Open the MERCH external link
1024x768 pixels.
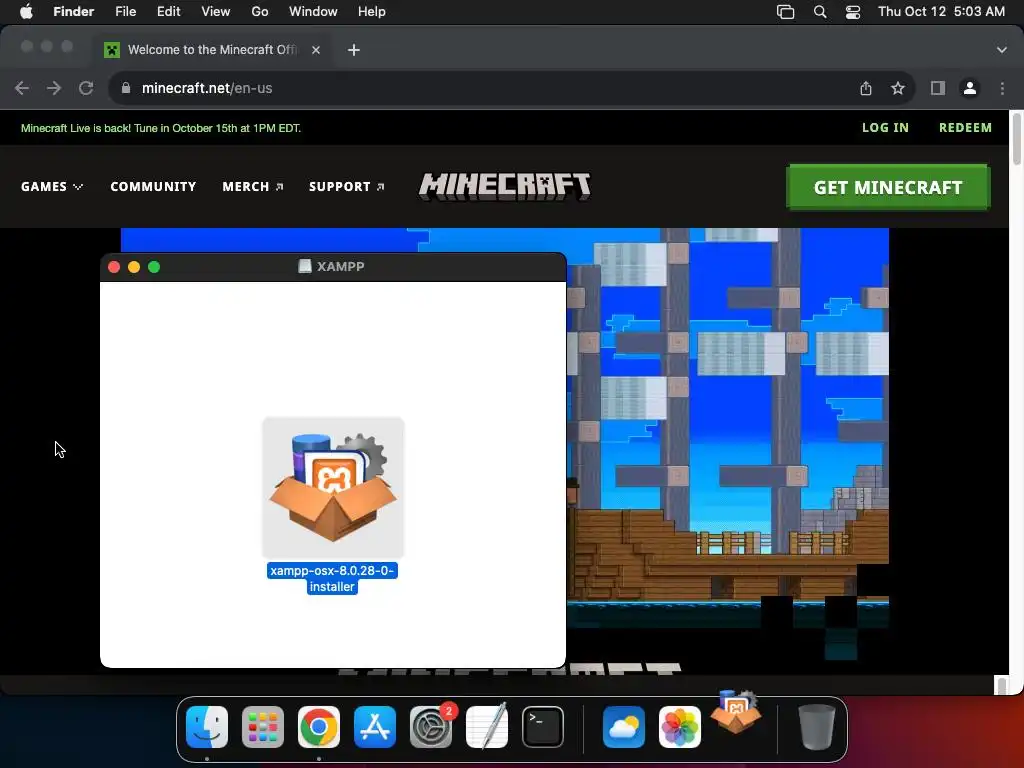tap(253, 187)
